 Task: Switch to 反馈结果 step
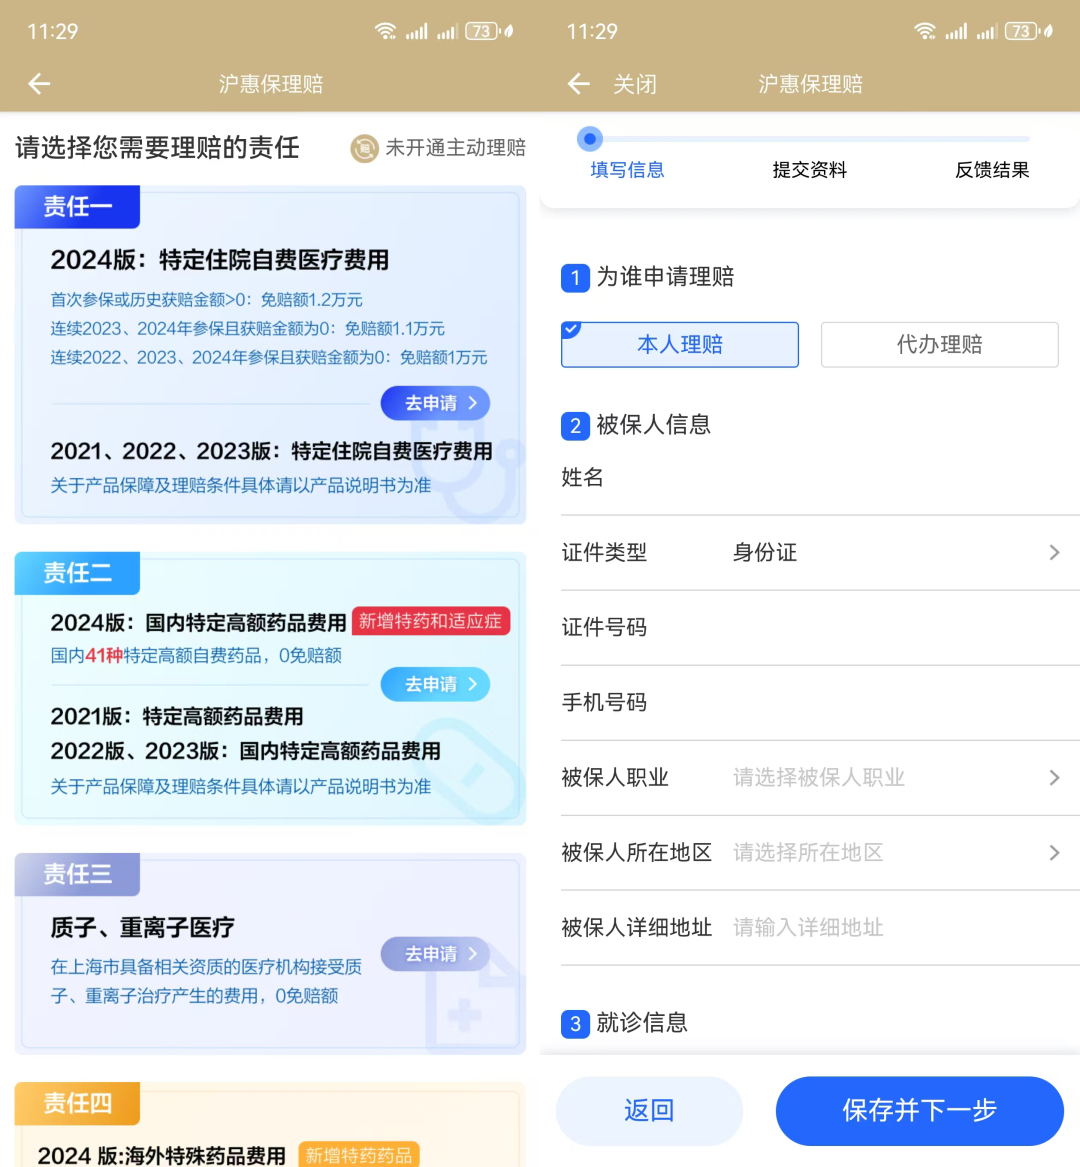click(991, 170)
